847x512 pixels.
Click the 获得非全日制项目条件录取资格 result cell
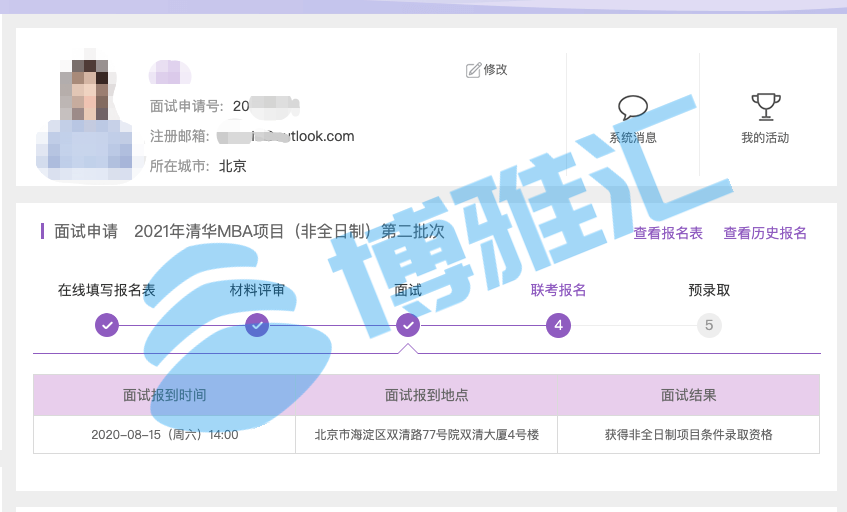coord(689,435)
